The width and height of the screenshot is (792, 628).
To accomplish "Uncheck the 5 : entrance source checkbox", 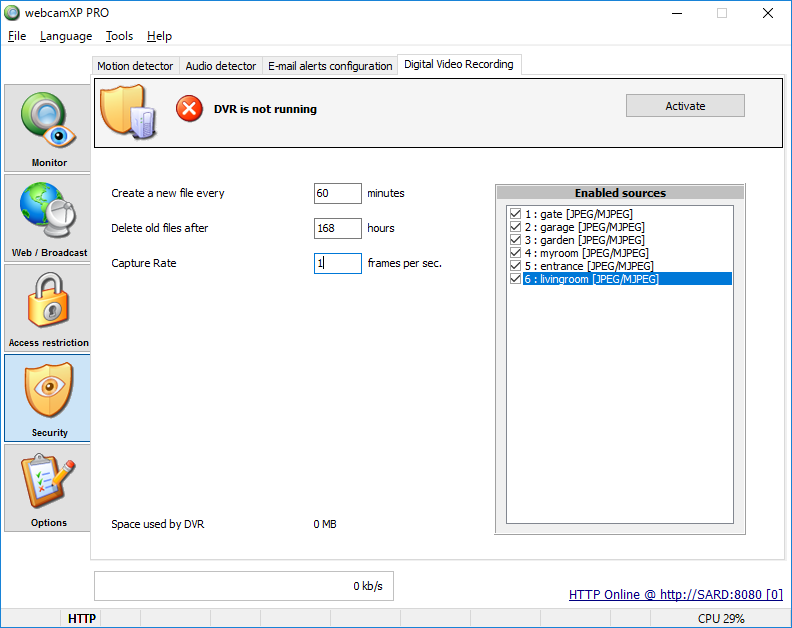I will coord(515,266).
